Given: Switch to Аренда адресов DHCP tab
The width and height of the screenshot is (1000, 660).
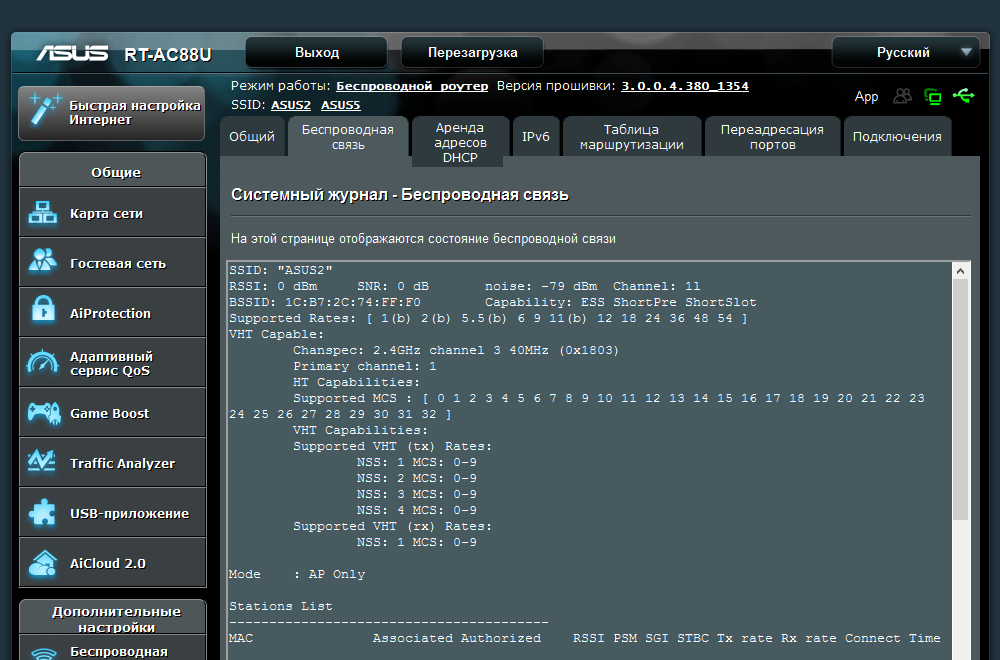Looking at the screenshot, I should click(460, 142).
